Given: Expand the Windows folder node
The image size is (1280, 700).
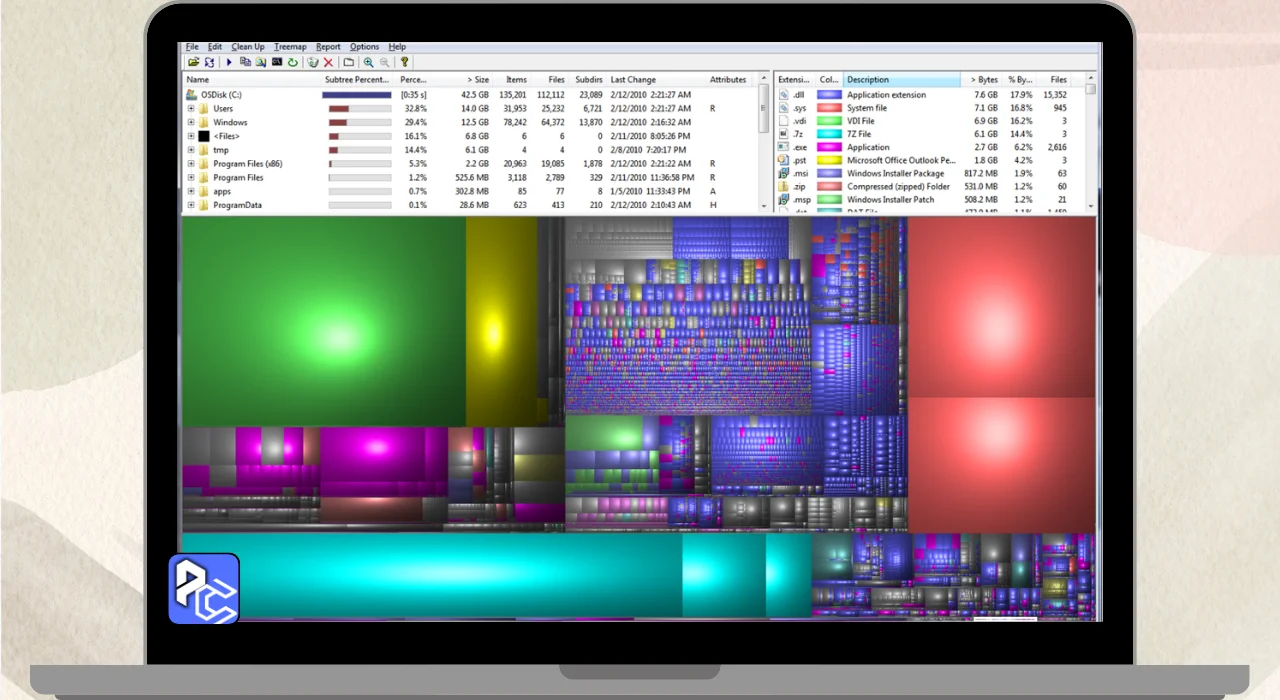Looking at the screenshot, I should 190,122.
